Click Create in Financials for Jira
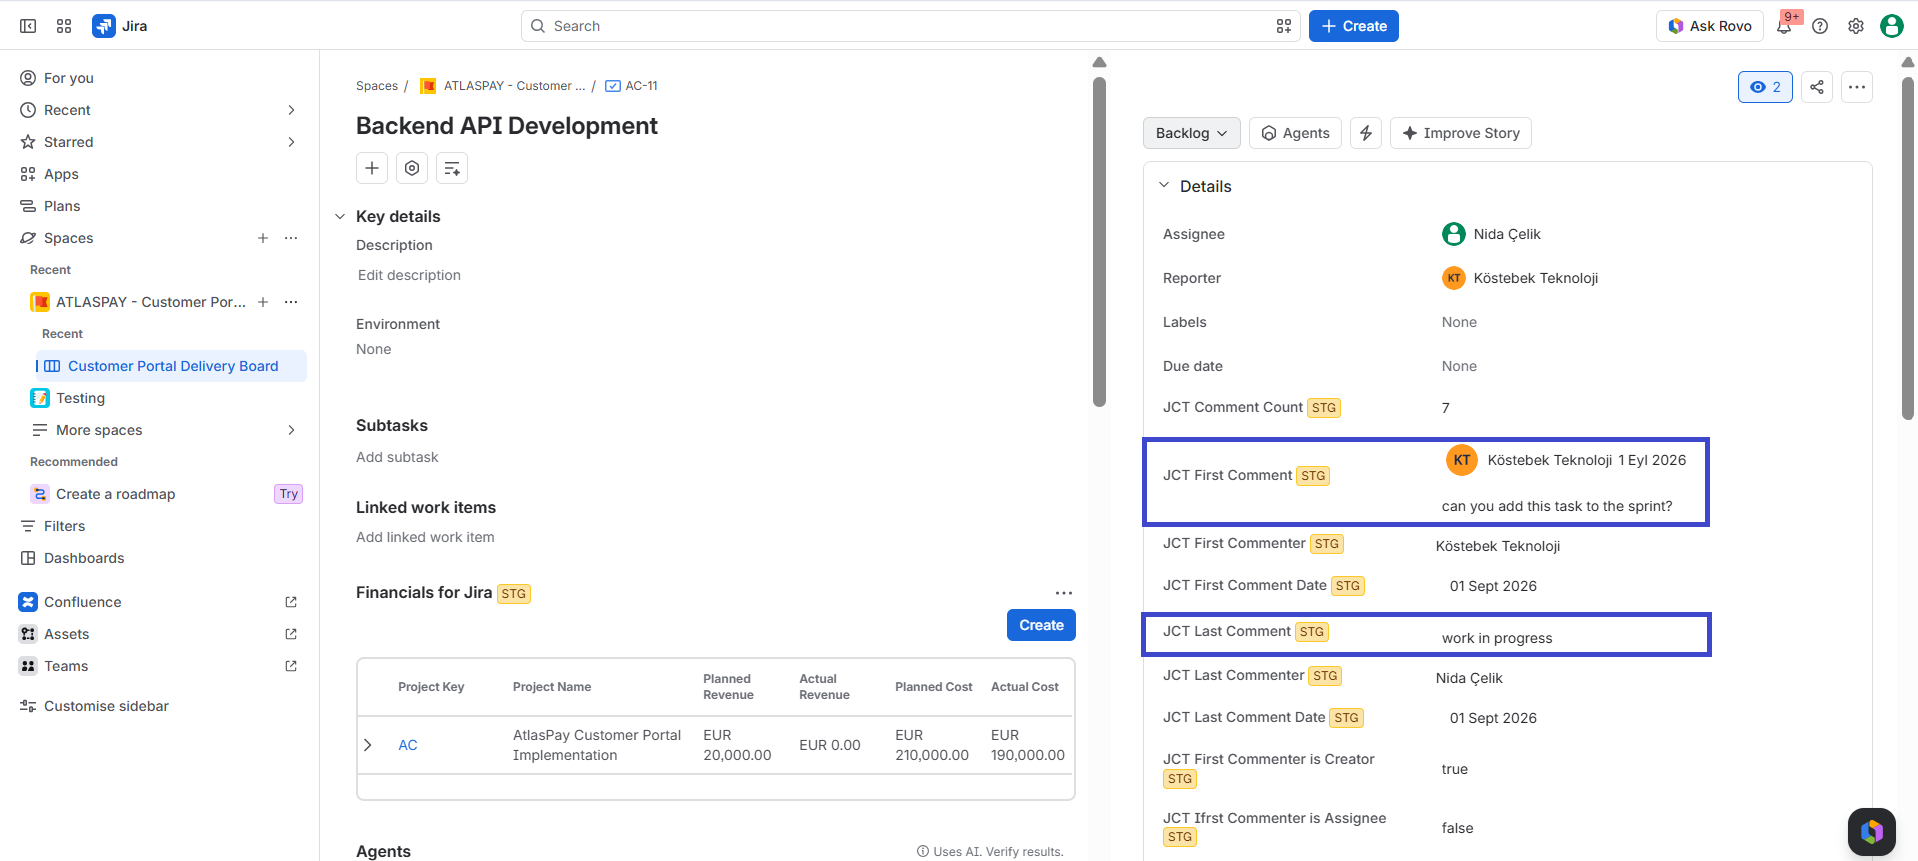 pos(1041,625)
